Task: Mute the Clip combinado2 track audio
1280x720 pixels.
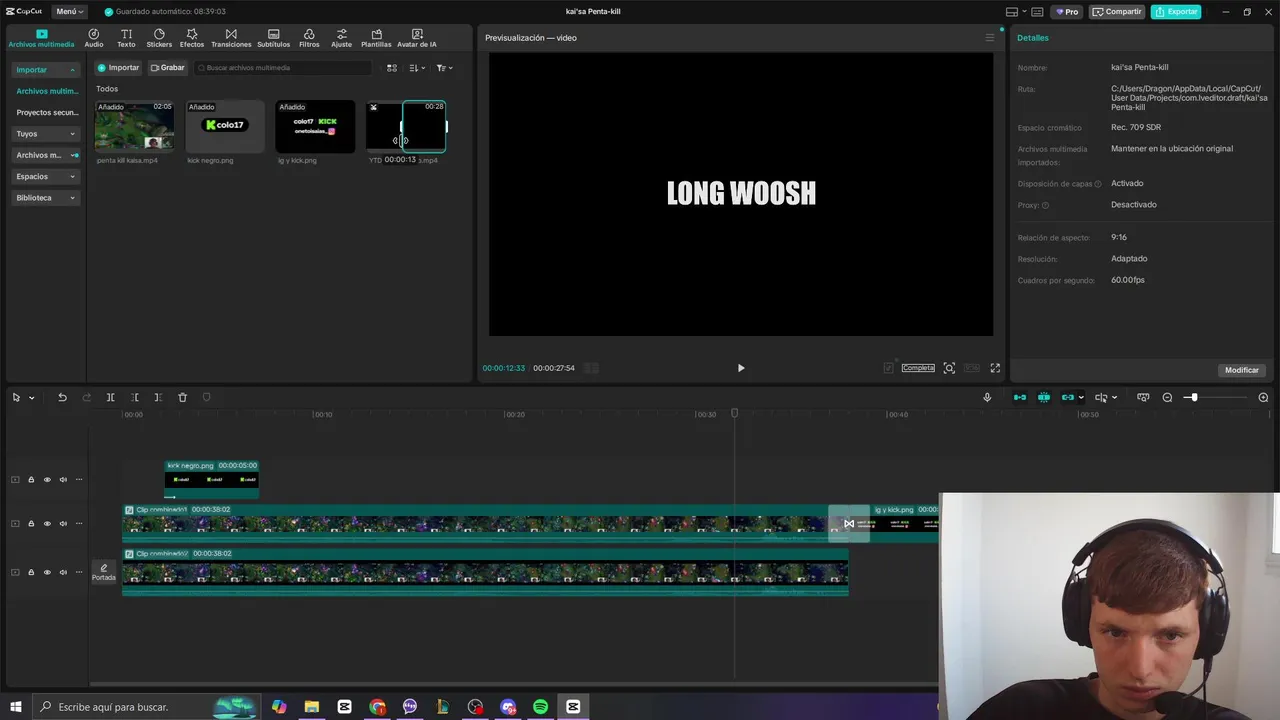Action: coord(63,572)
